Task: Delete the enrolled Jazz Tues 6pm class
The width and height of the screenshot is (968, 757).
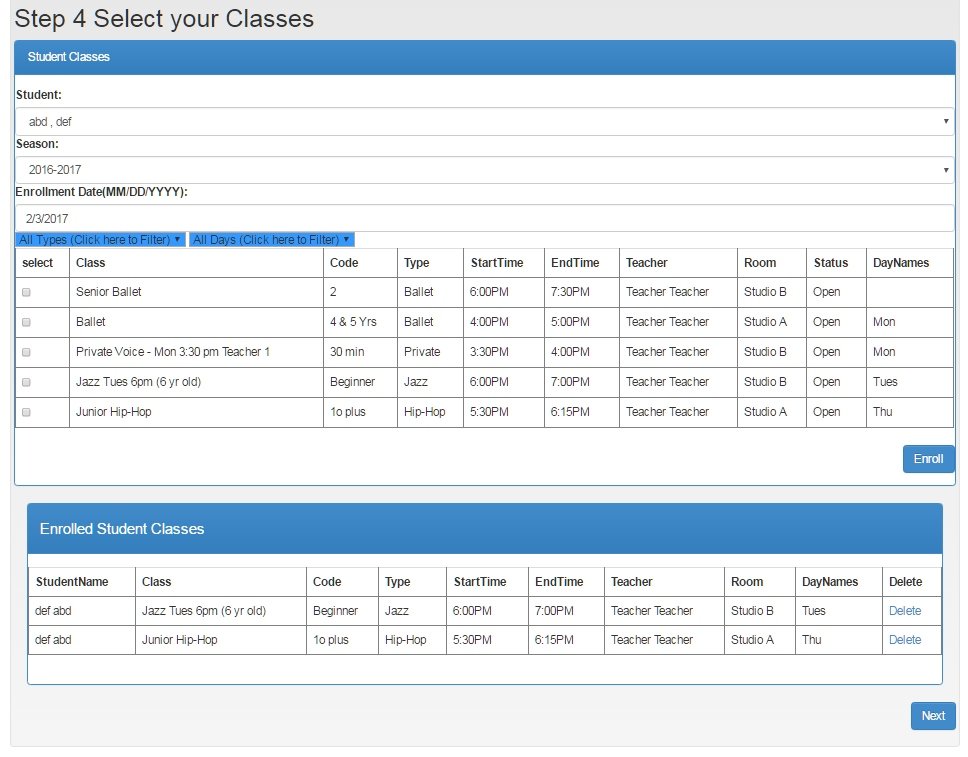Action: click(x=905, y=611)
